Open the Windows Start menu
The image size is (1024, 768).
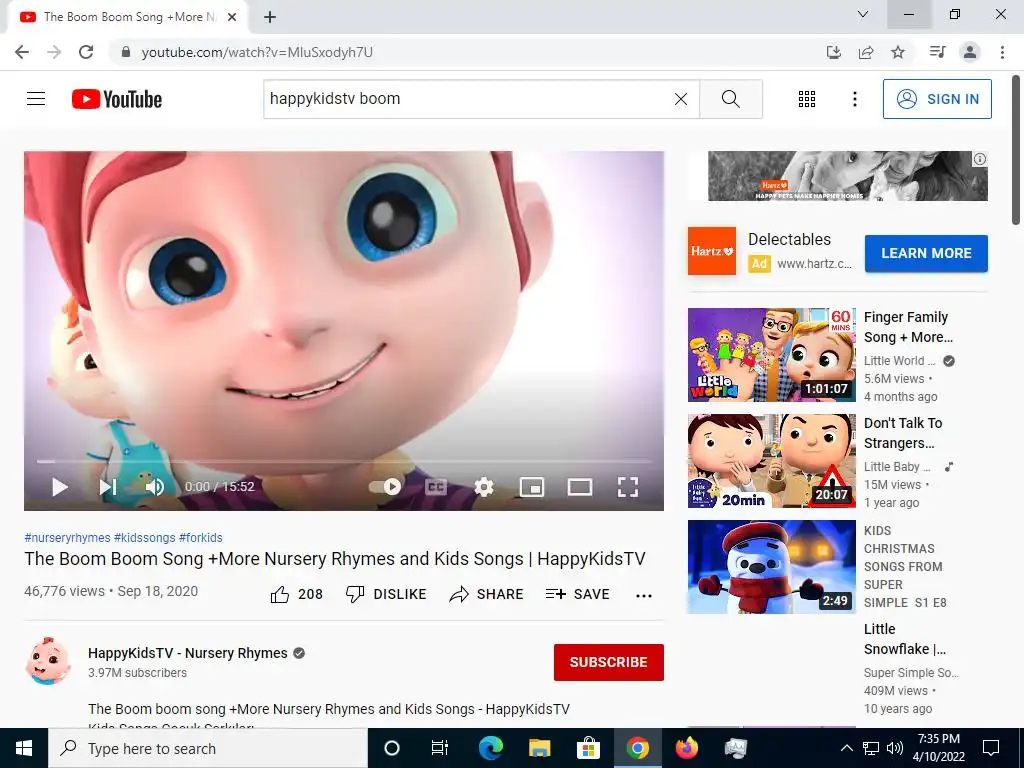(x=24, y=748)
